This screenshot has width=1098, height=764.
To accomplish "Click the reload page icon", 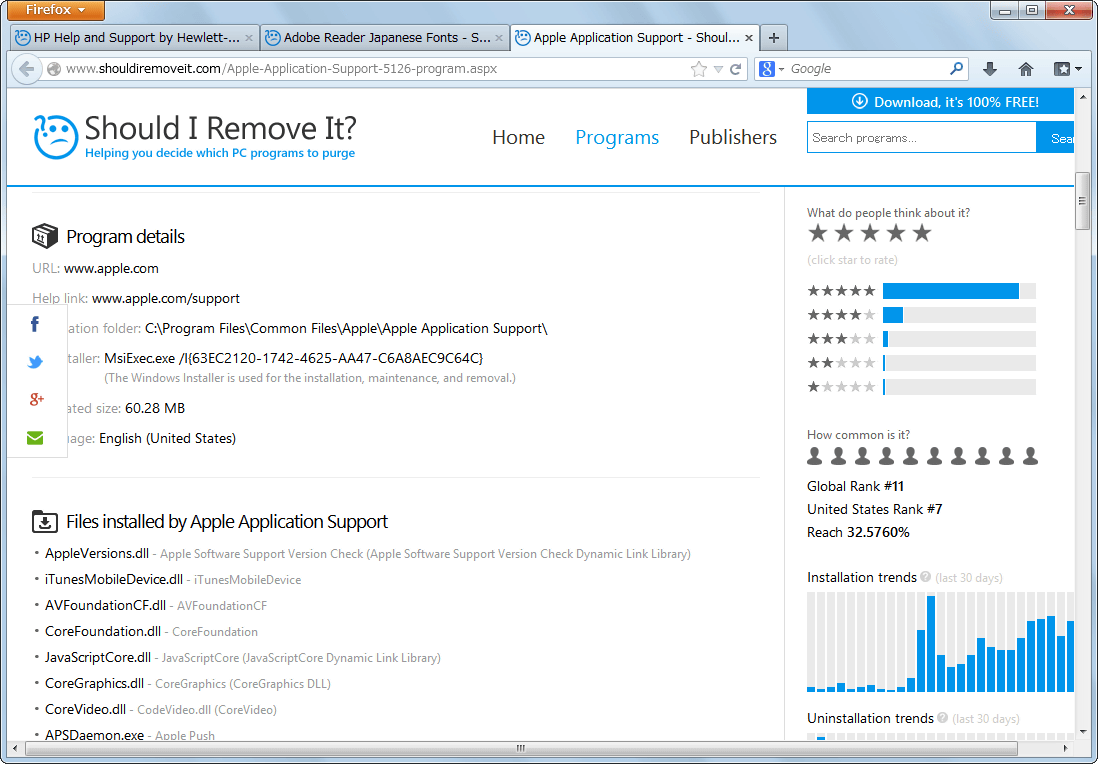I will coord(736,69).
